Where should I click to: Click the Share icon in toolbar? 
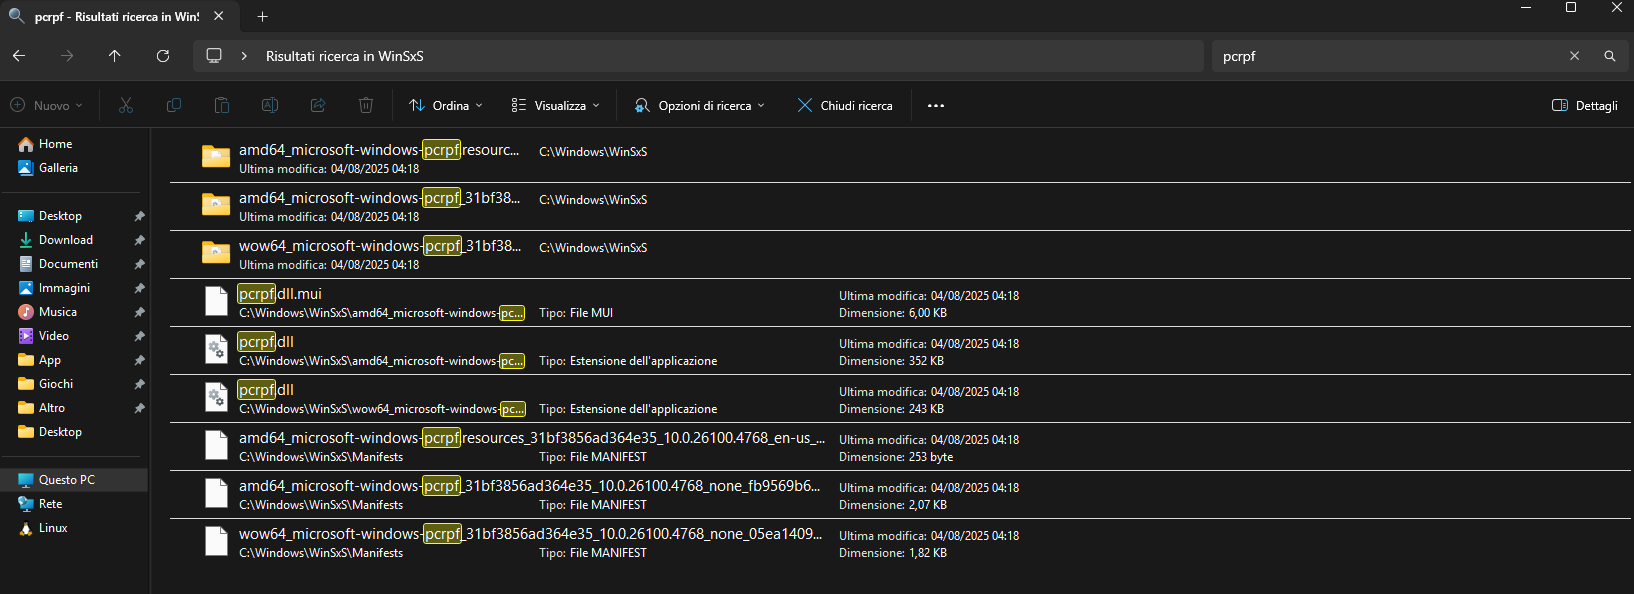[318, 105]
